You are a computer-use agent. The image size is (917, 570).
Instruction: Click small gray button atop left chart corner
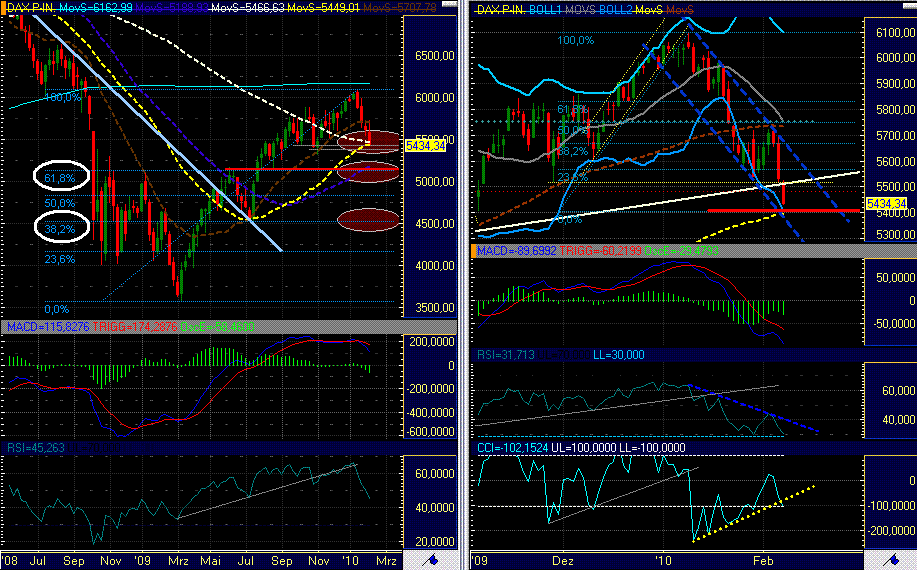[x=449, y=4]
